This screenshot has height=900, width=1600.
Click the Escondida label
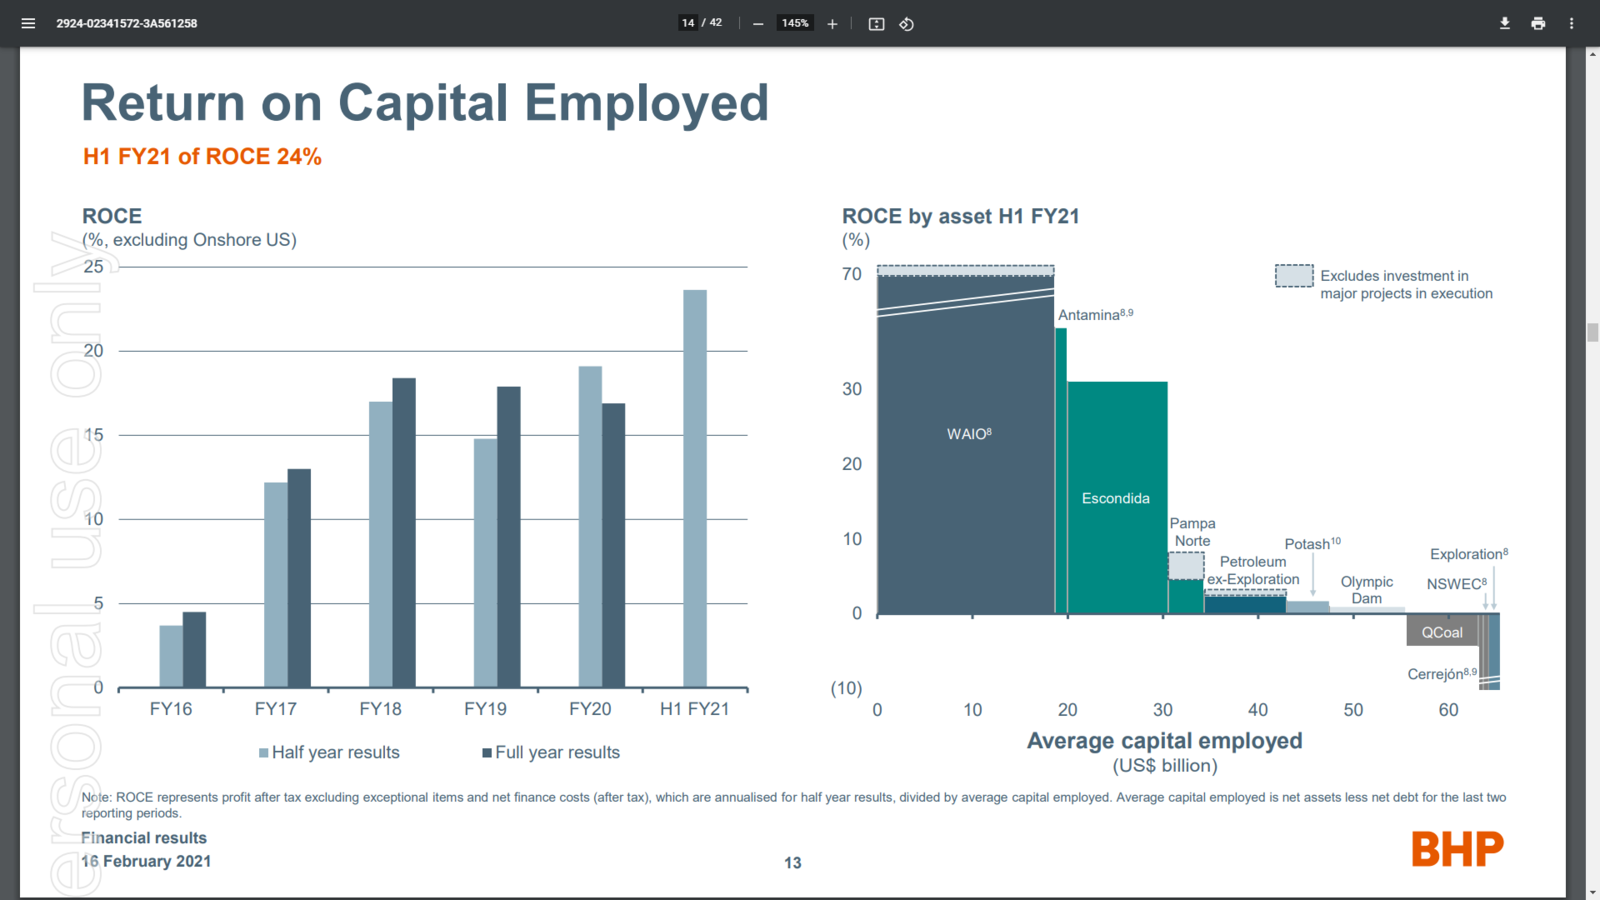pyautogui.click(x=1116, y=498)
